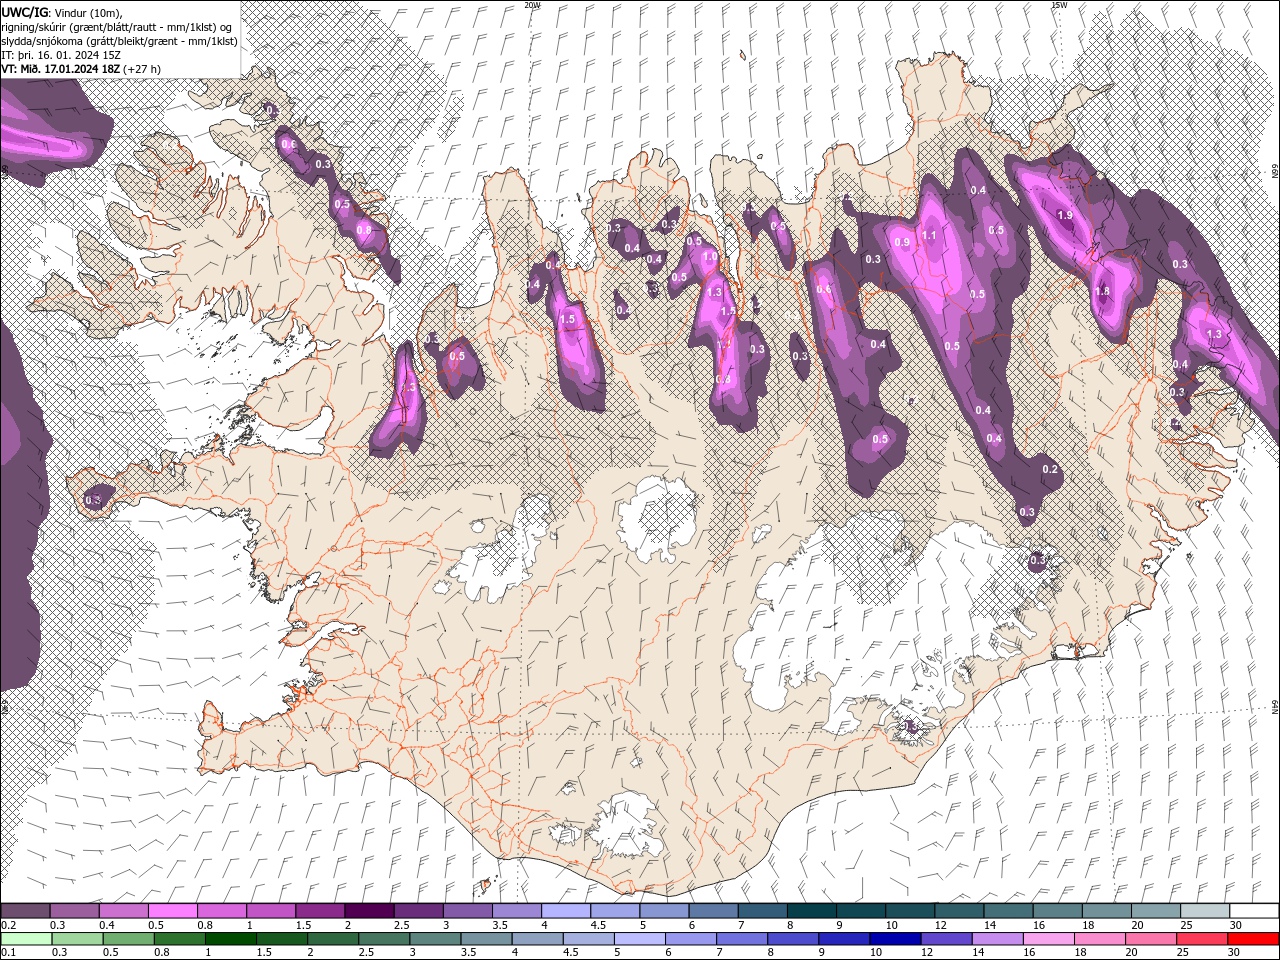The height and width of the screenshot is (960, 1280).
Task: Select the dark purple top-row swatch between 2 and 2.5
Action: click(x=369, y=911)
